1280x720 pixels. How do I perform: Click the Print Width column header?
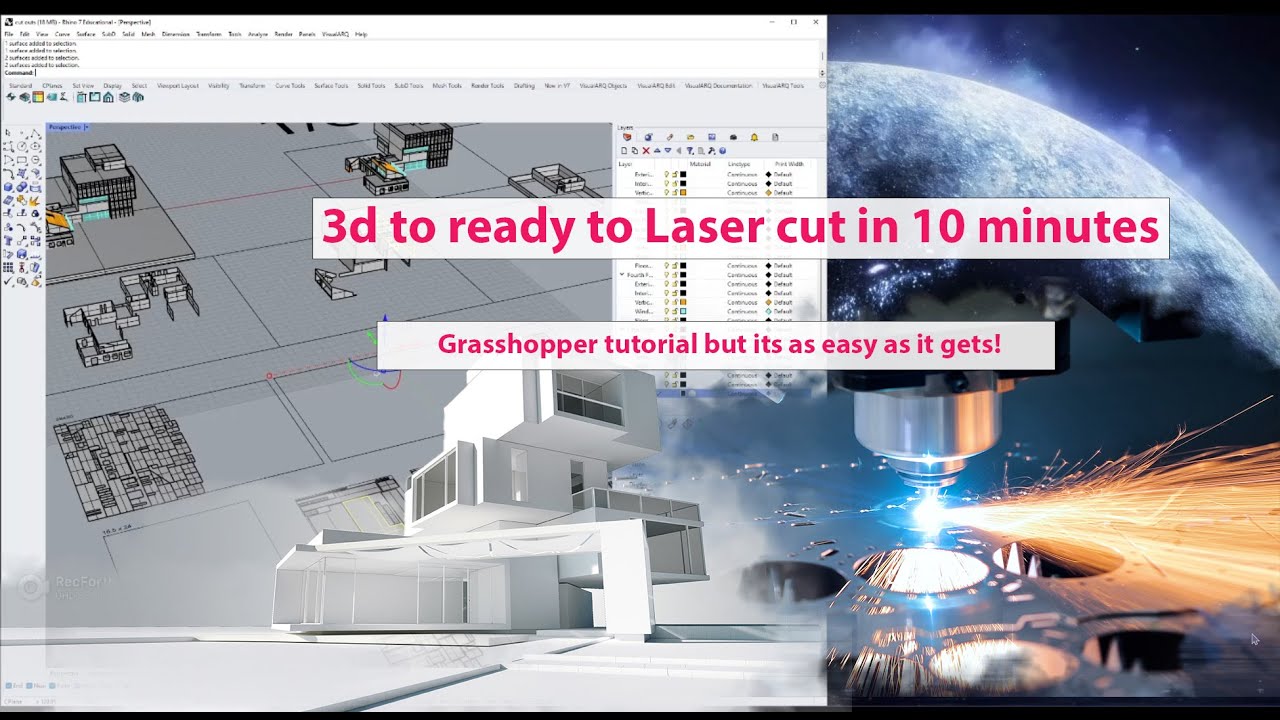point(789,164)
